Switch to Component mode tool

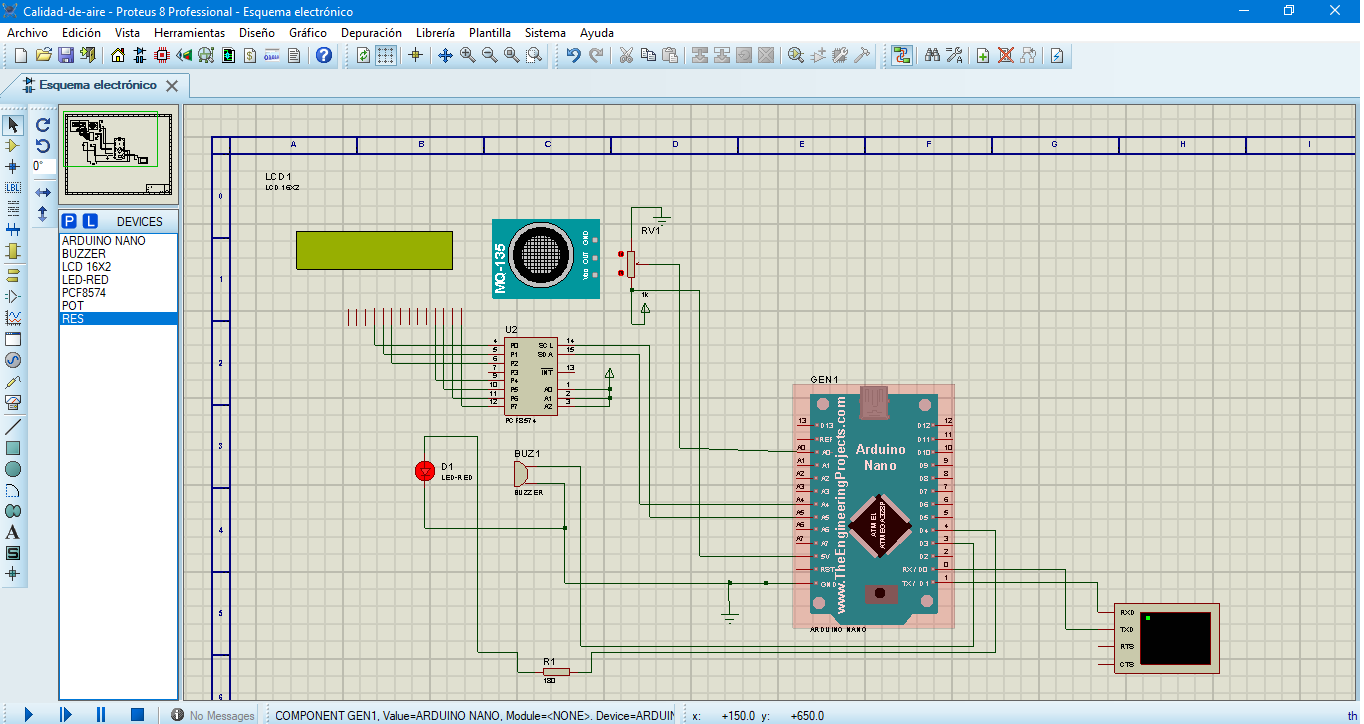[x=13, y=146]
